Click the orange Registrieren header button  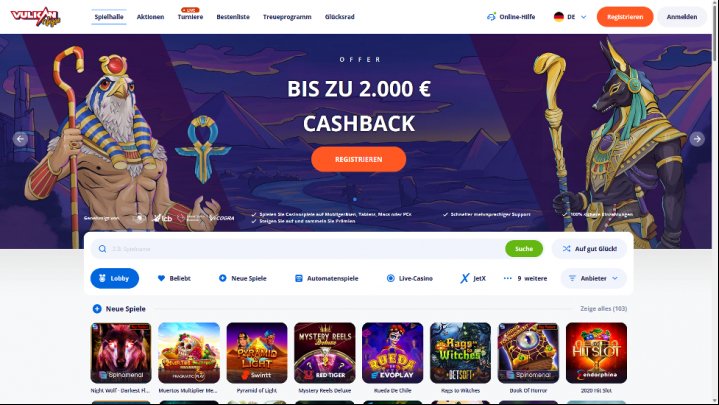pos(625,17)
